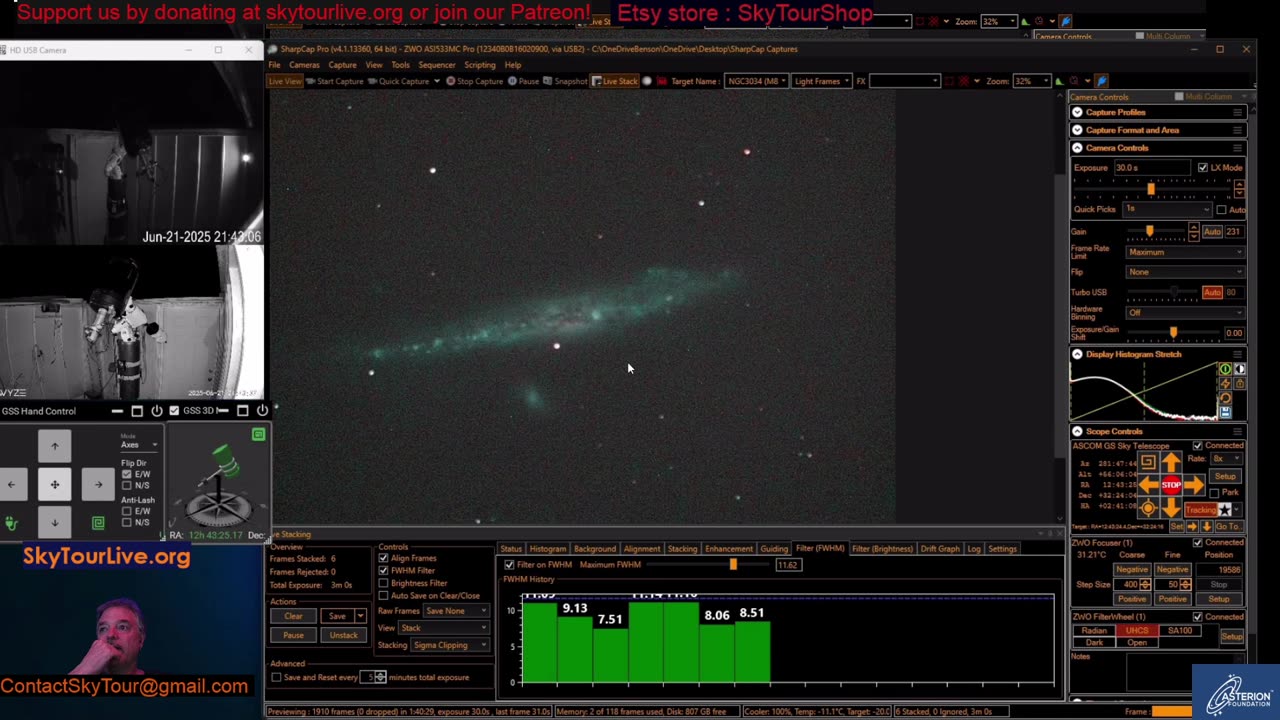Toggle the Align Frames checkbox
Image resolution: width=1280 pixels, height=720 pixels.
pos(383,558)
